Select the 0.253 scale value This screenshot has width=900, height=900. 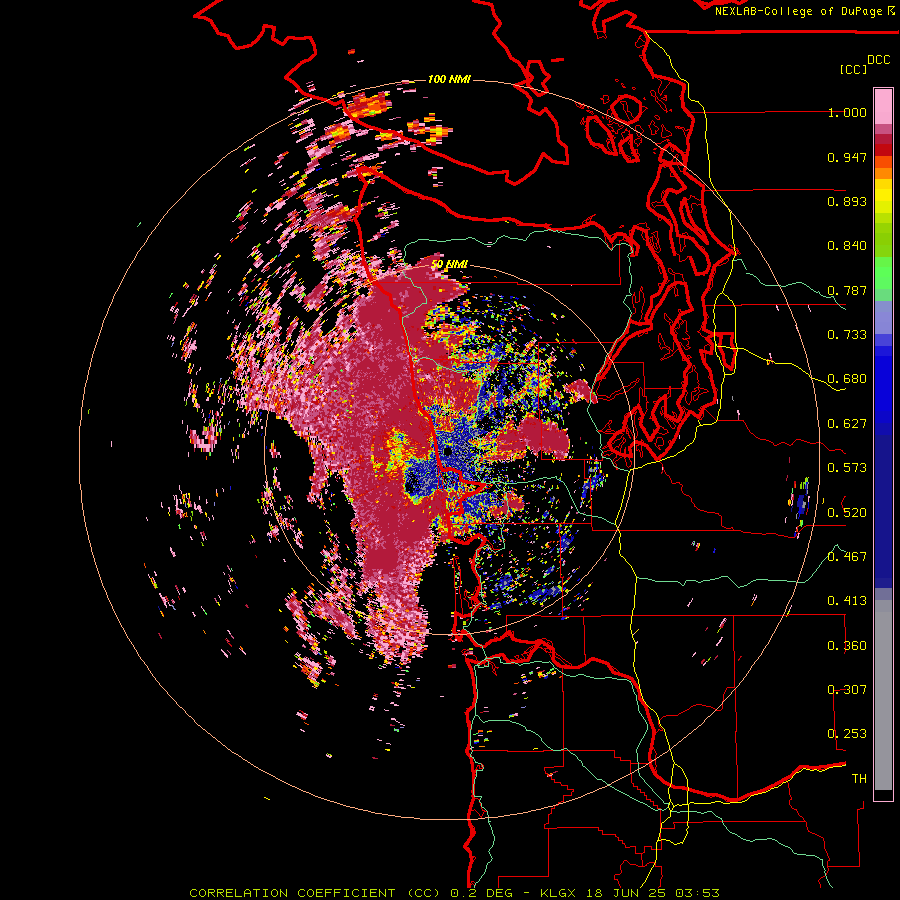click(847, 734)
